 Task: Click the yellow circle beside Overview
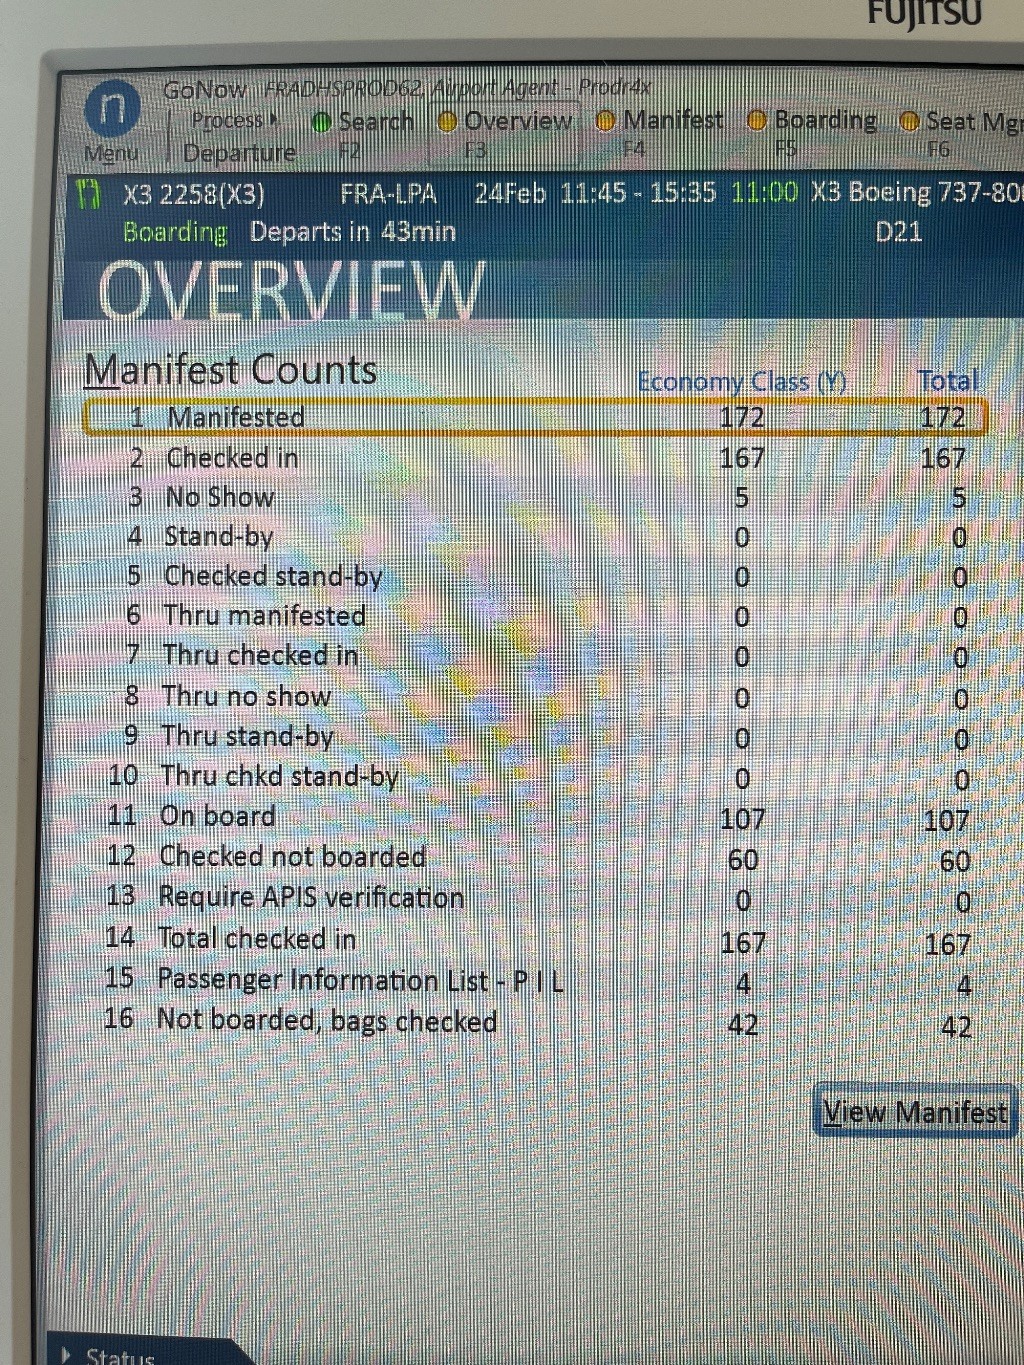point(448,122)
